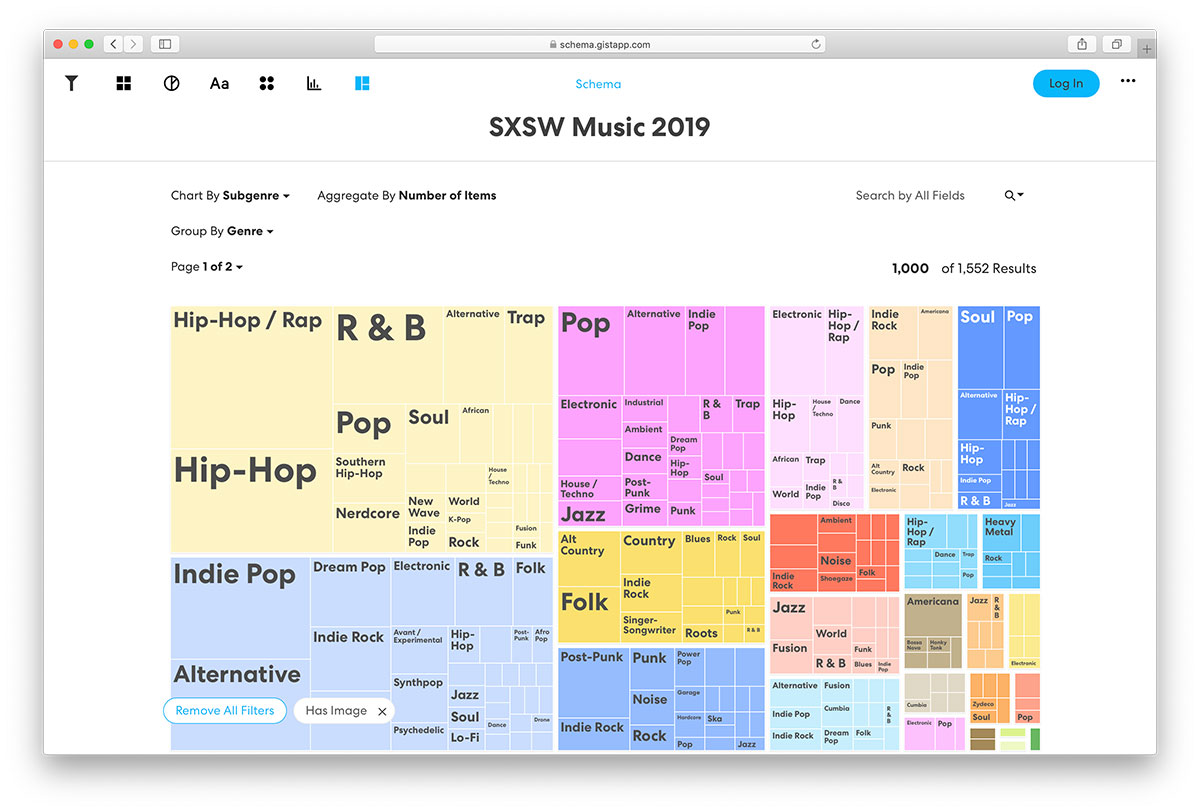The image size is (1200, 812).
Task: Select the pie chart view icon
Action: (171, 84)
